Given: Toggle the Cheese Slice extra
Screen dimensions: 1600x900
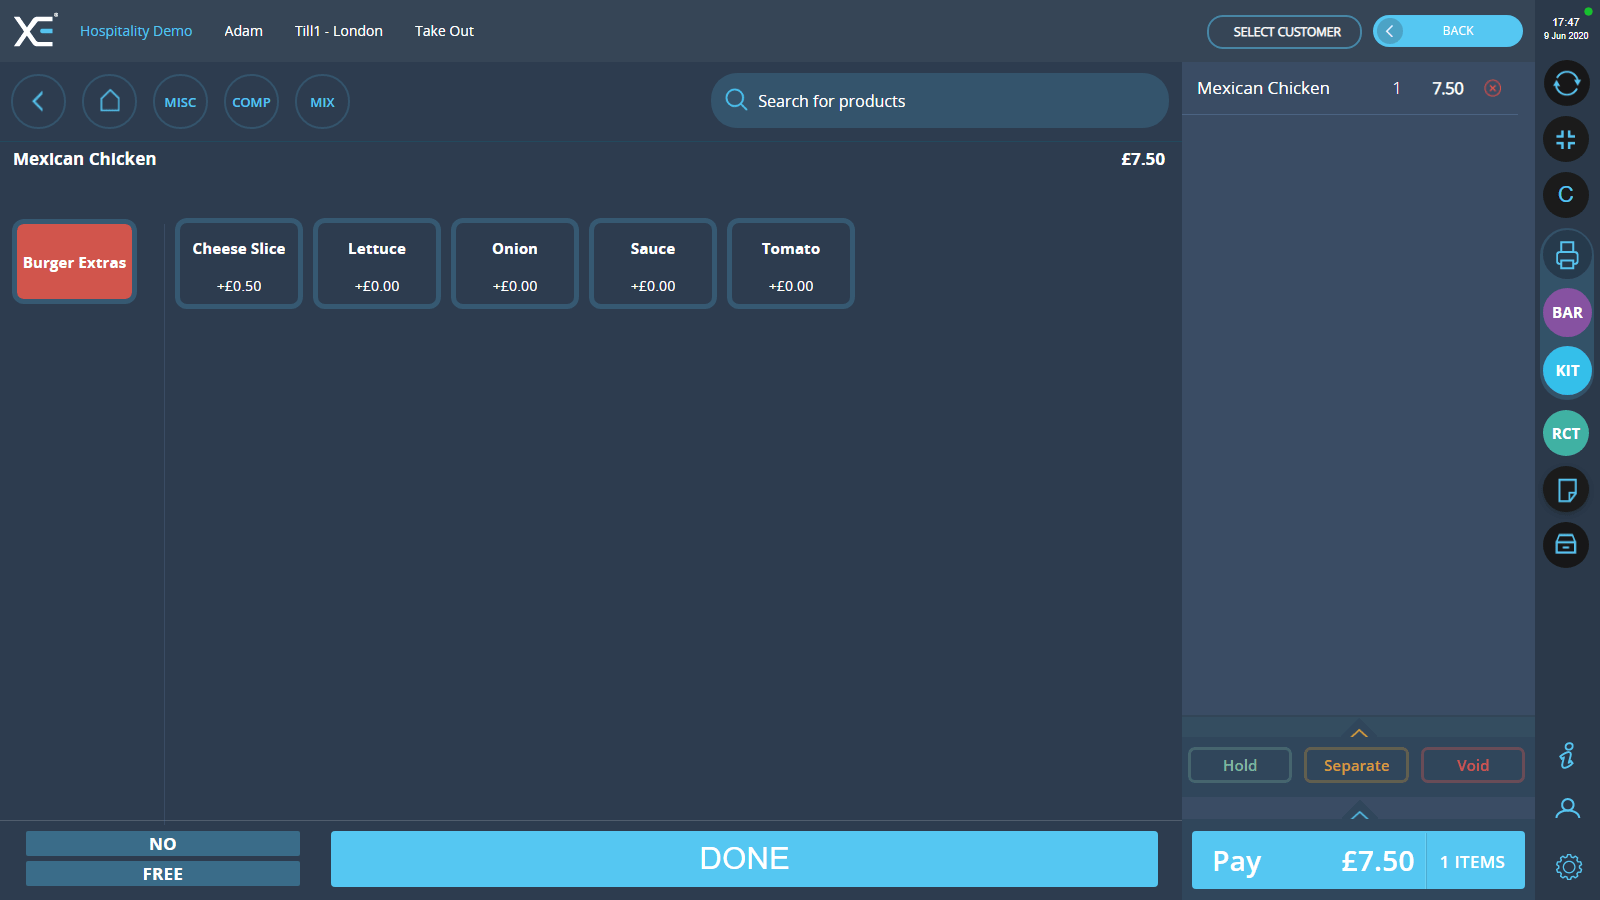Looking at the screenshot, I should [239, 264].
